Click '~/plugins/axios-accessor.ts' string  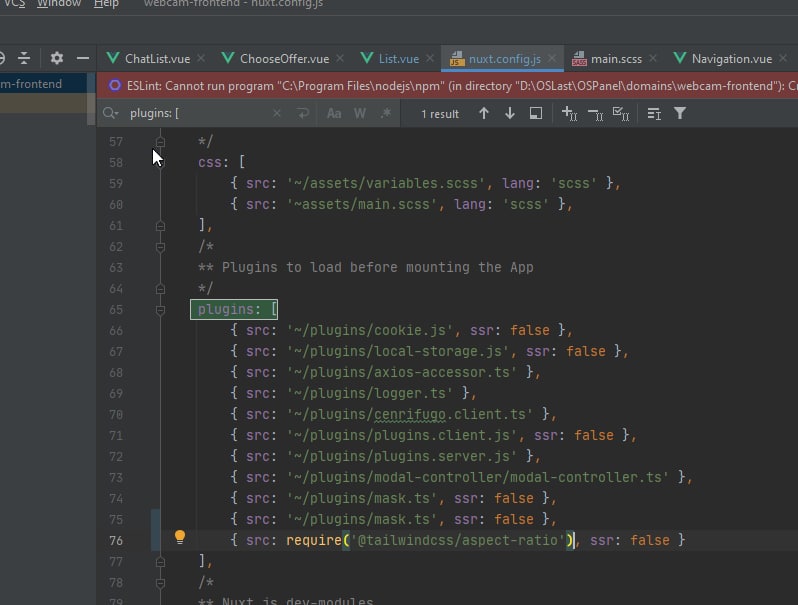pos(402,372)
